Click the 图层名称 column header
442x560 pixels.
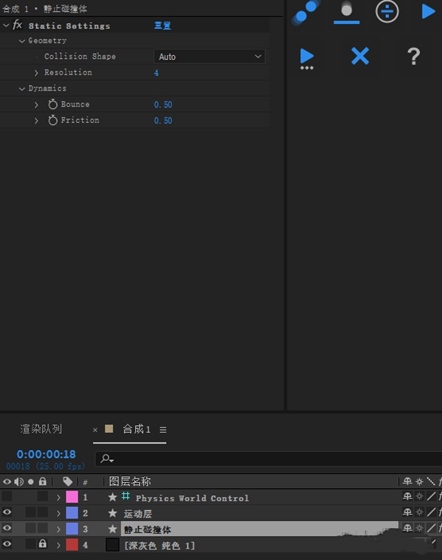[x=130, y=481]
